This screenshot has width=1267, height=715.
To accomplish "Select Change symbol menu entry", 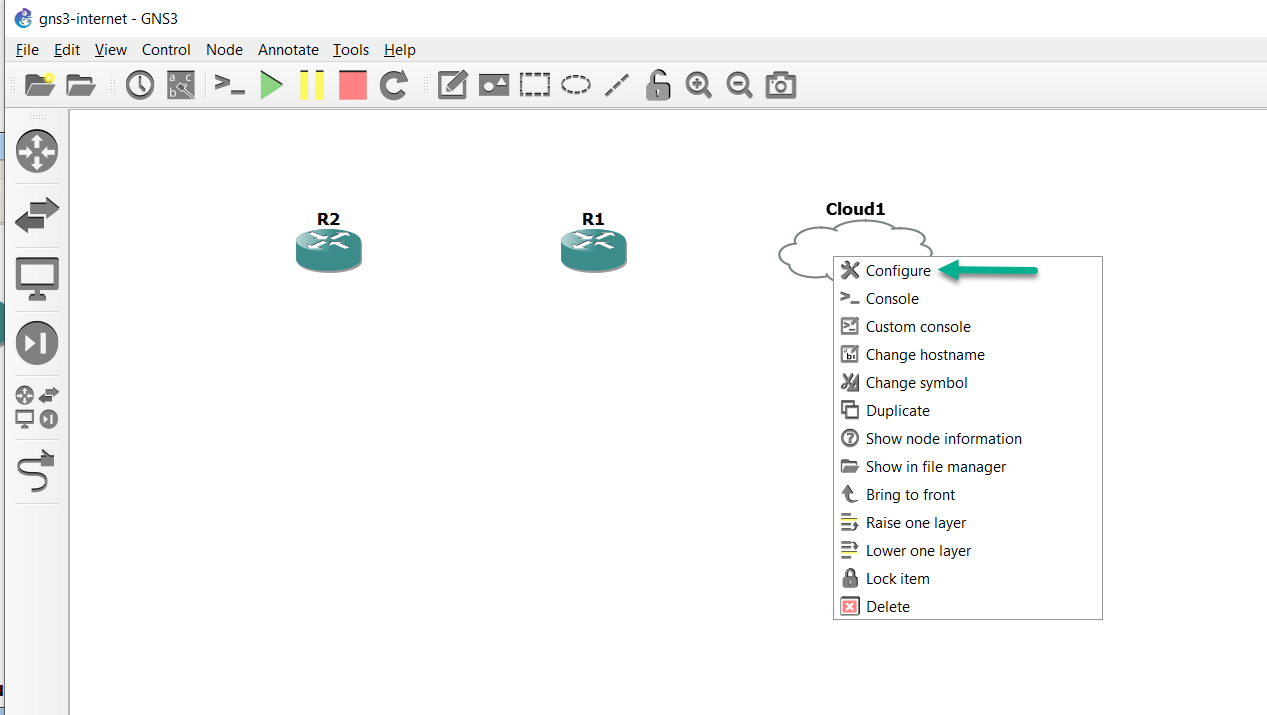I will [x=968, y=383].
